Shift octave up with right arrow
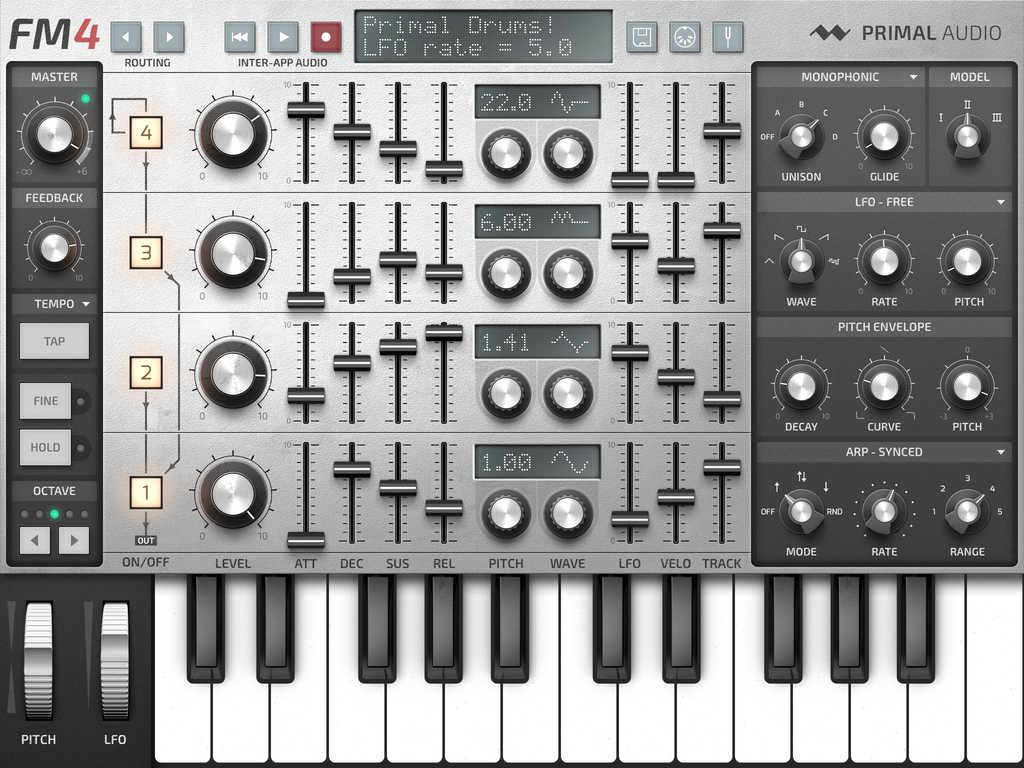The height and width of the screenshot is (768, 1024). pyautogui.click(x=74, y=541)
